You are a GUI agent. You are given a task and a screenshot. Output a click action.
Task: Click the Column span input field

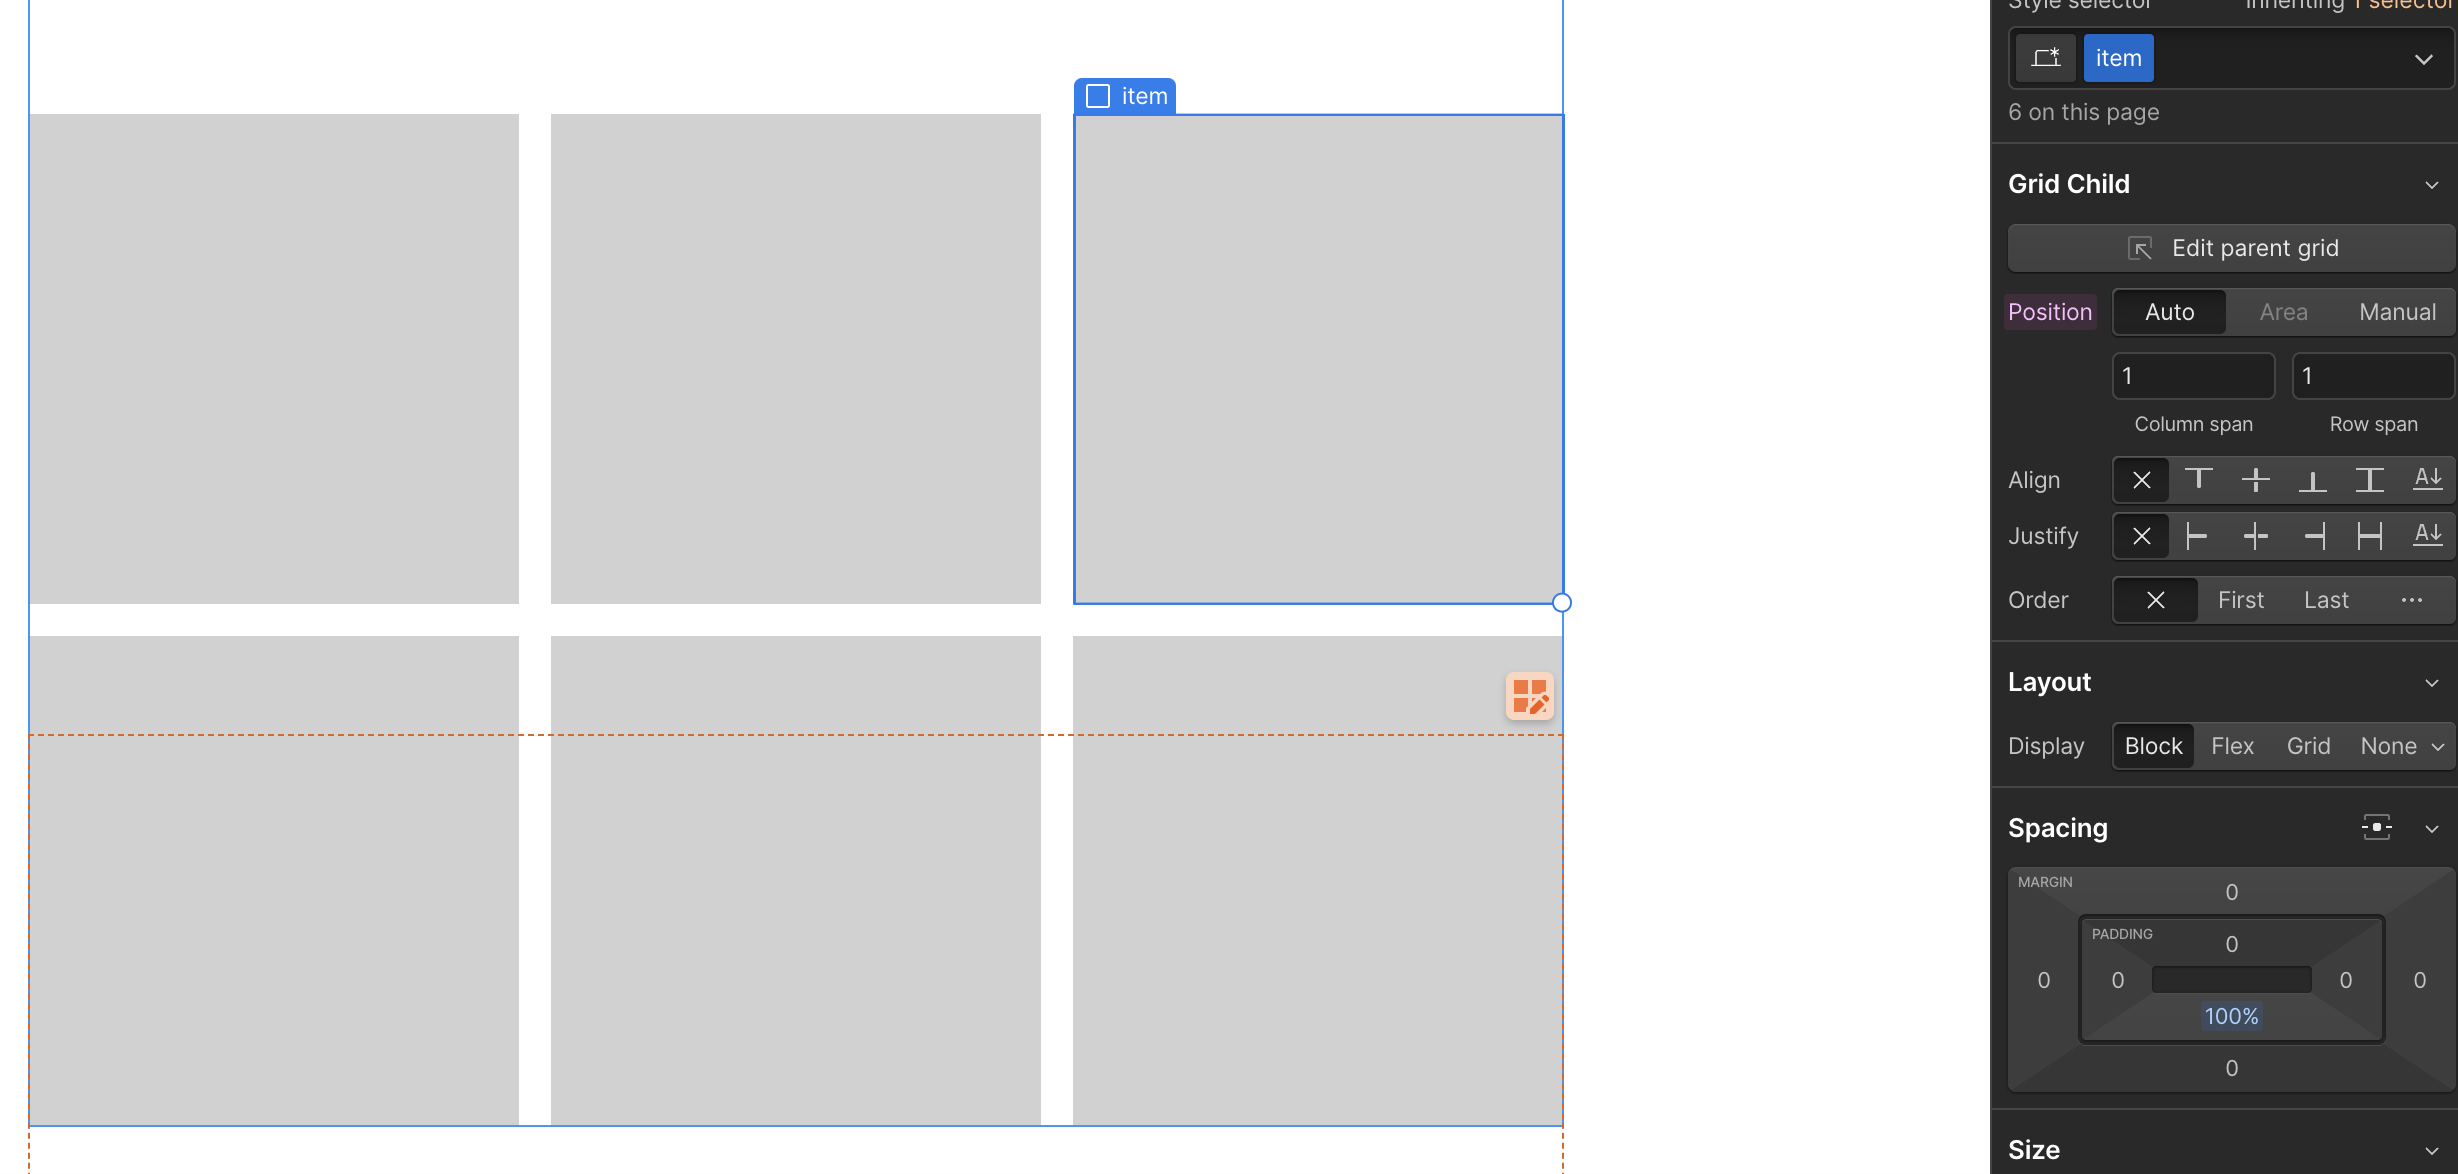point(2193,376)
